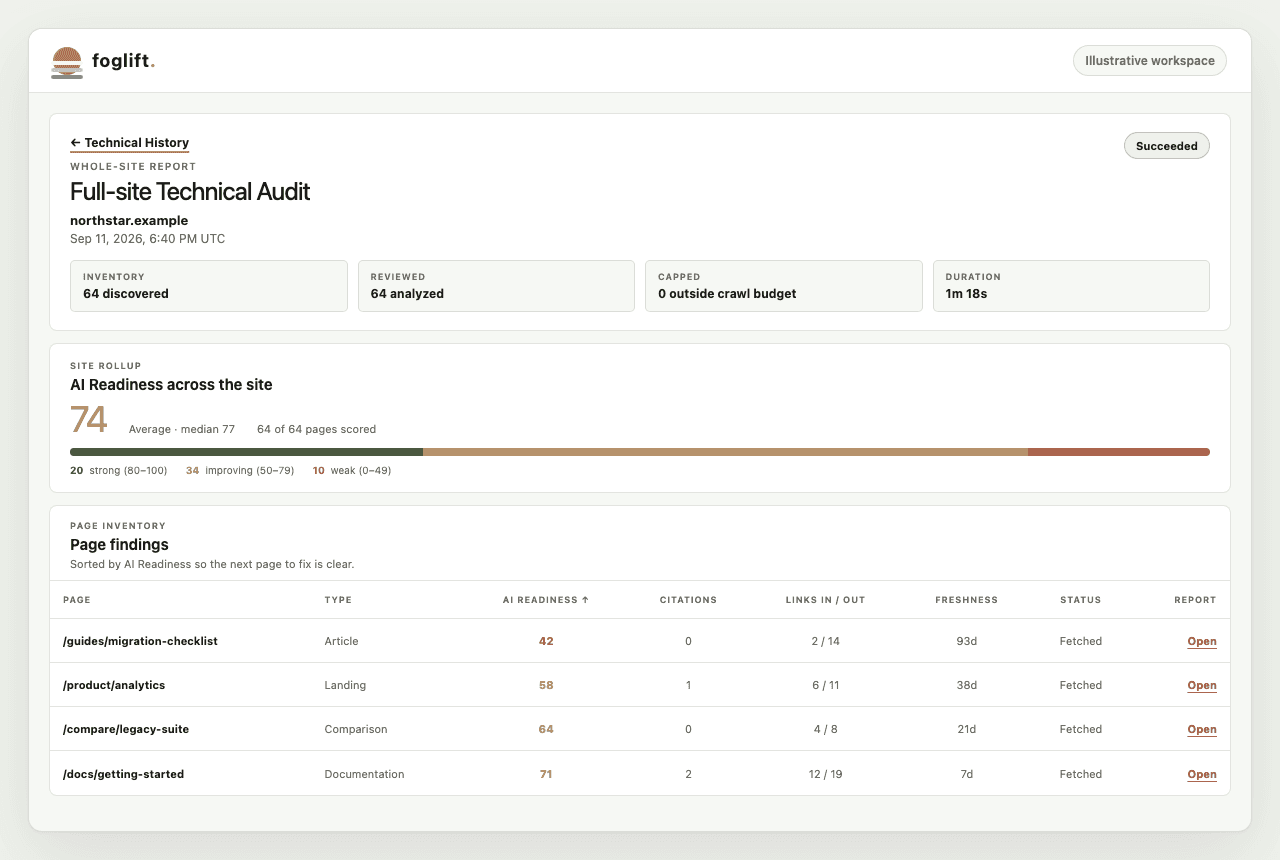Click the AI Readiness score 42
1280x860 pixels.
pos(546,641)
